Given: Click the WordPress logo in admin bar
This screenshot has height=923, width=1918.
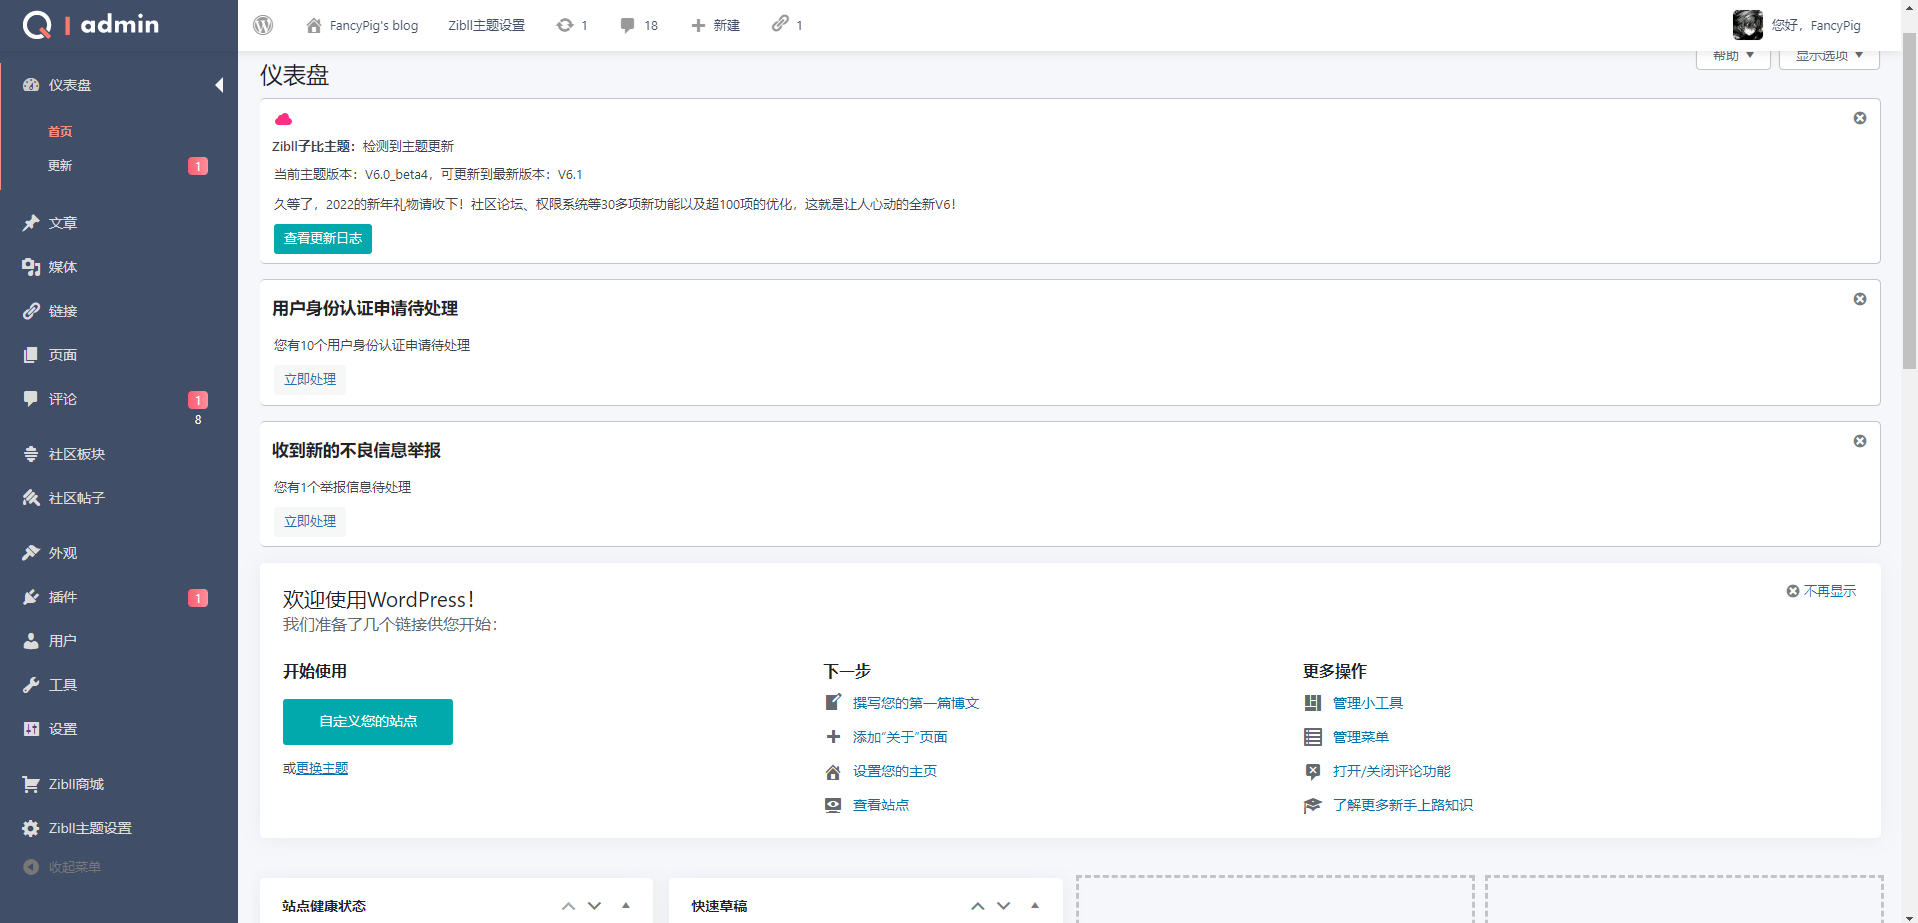Looking at the screenshot, I should point(263,25).
